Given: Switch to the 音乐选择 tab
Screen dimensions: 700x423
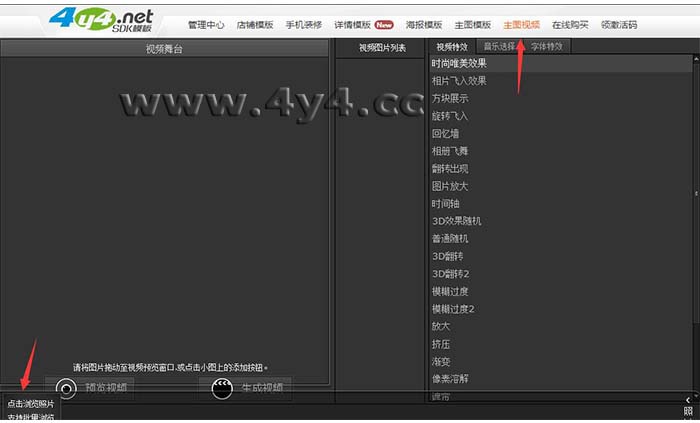Looking at the screenshot, I should click(x=499, y=47).
